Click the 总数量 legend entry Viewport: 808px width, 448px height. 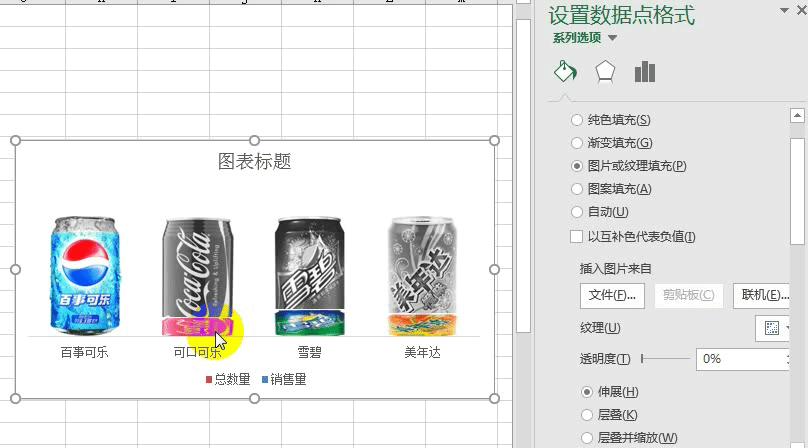pos(228,379)
